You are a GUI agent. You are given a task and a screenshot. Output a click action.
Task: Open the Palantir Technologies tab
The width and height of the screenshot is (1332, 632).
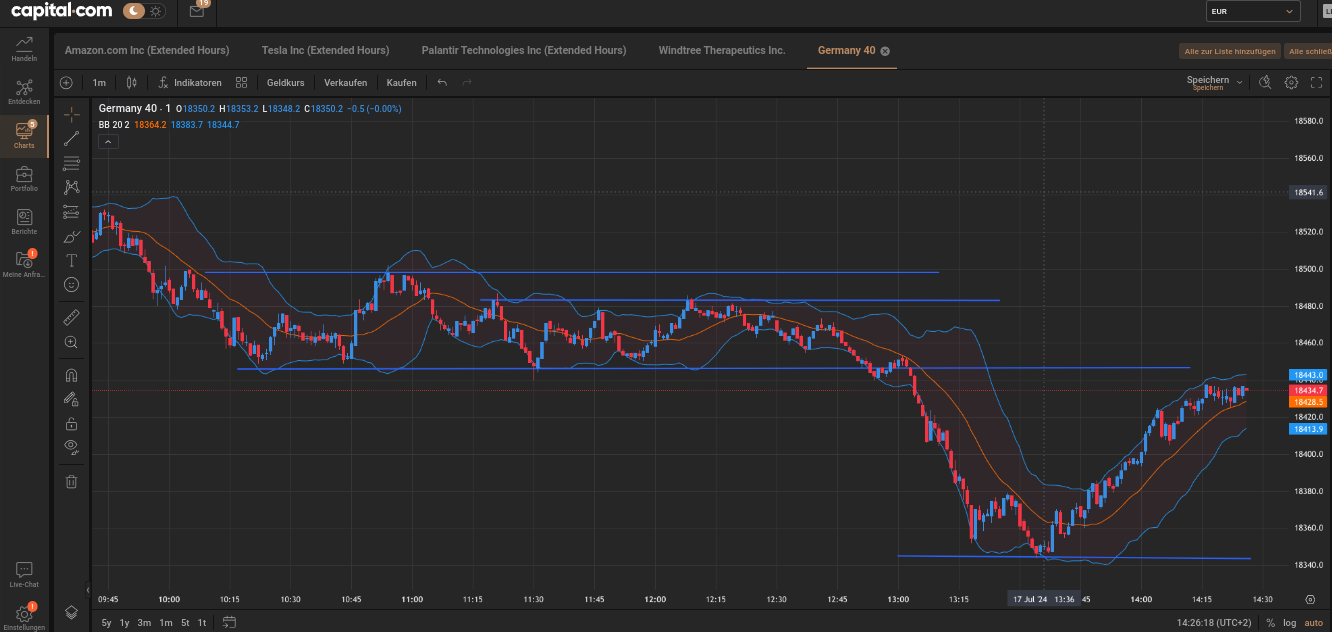[x=523, y=50]
